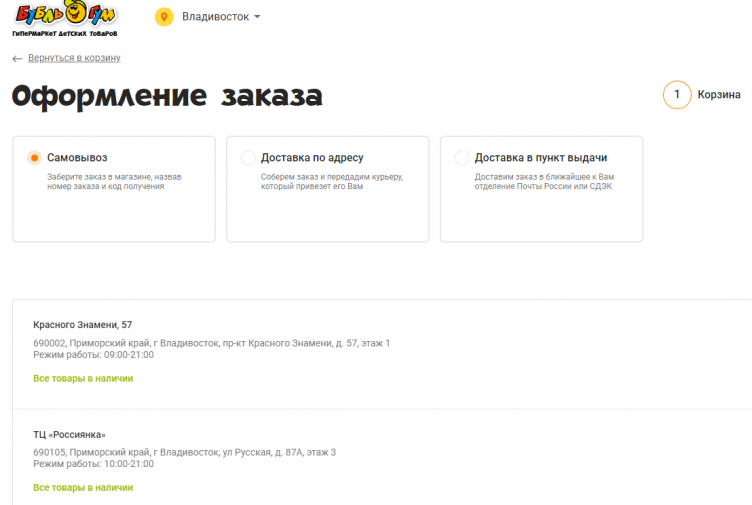Image resolution: width=752 pixels, height=505 pixels.
Task: Click description 'Заберите заказ в магазине'
Action: point(114,182)
